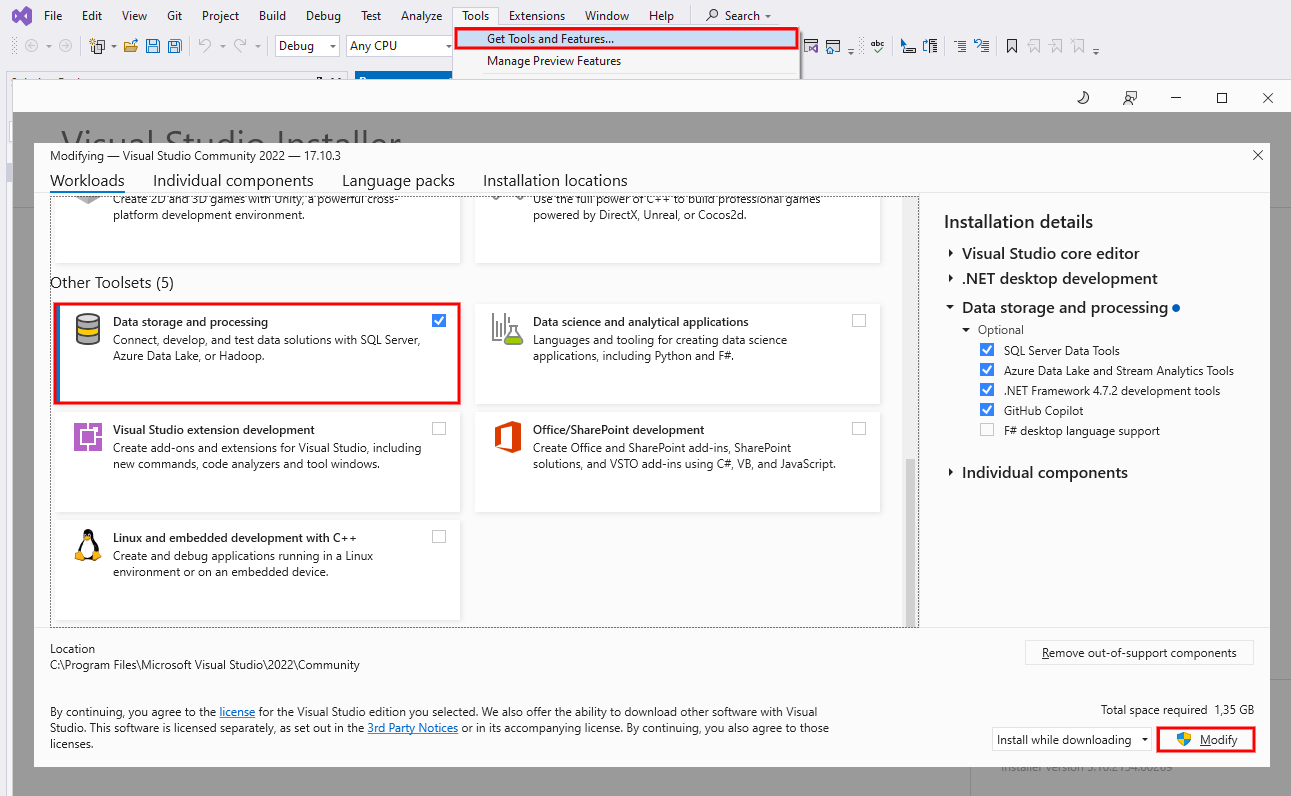
Task: Click the spell check abc icon
Action: pos(877,46)
